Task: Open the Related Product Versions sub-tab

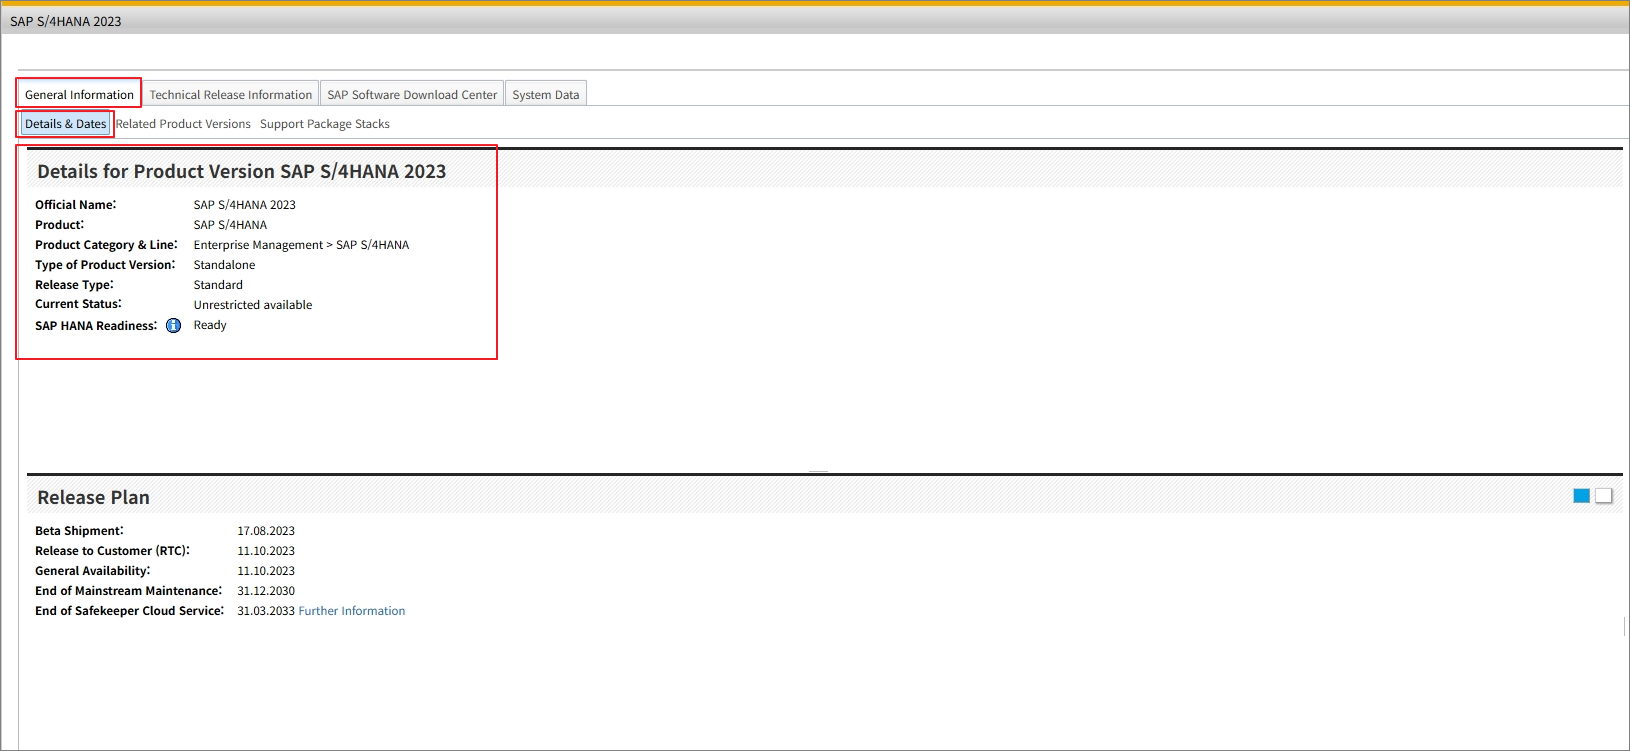Action: (x=183, y=124)
